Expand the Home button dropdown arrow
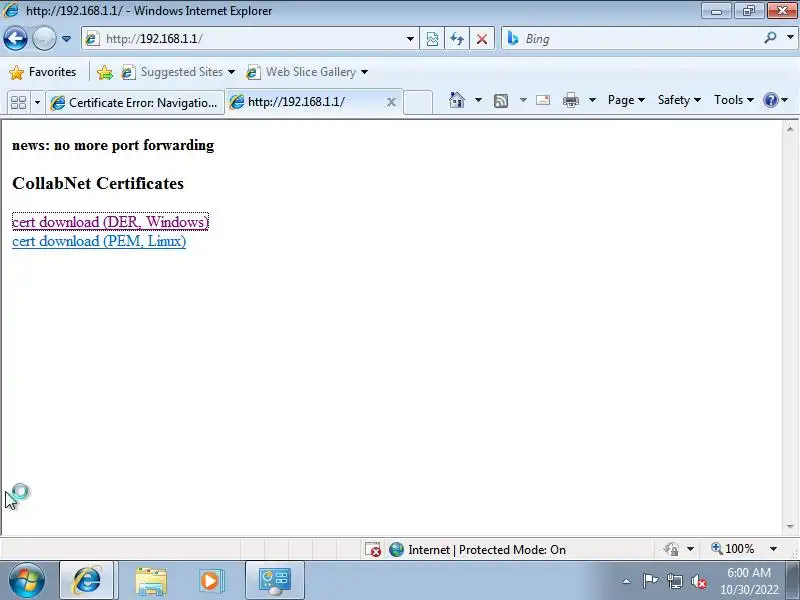Screen dimensions: 800x600 (x=478, y=100)
